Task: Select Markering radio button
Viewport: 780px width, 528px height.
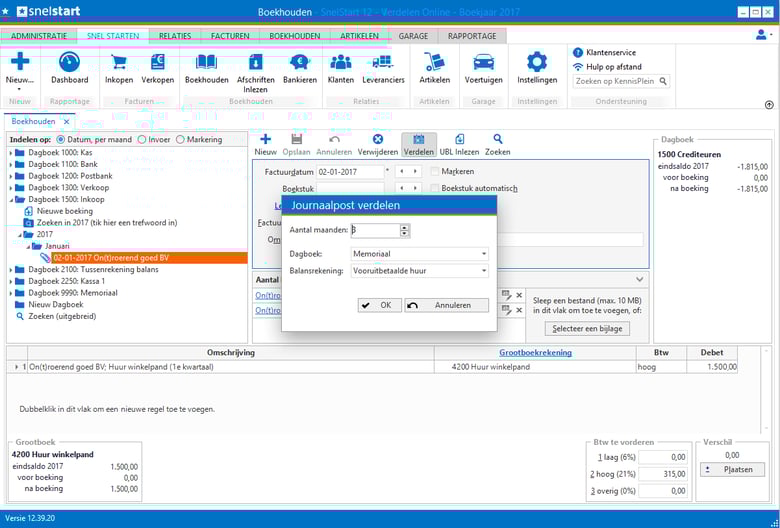Action: tap(180, 140)
